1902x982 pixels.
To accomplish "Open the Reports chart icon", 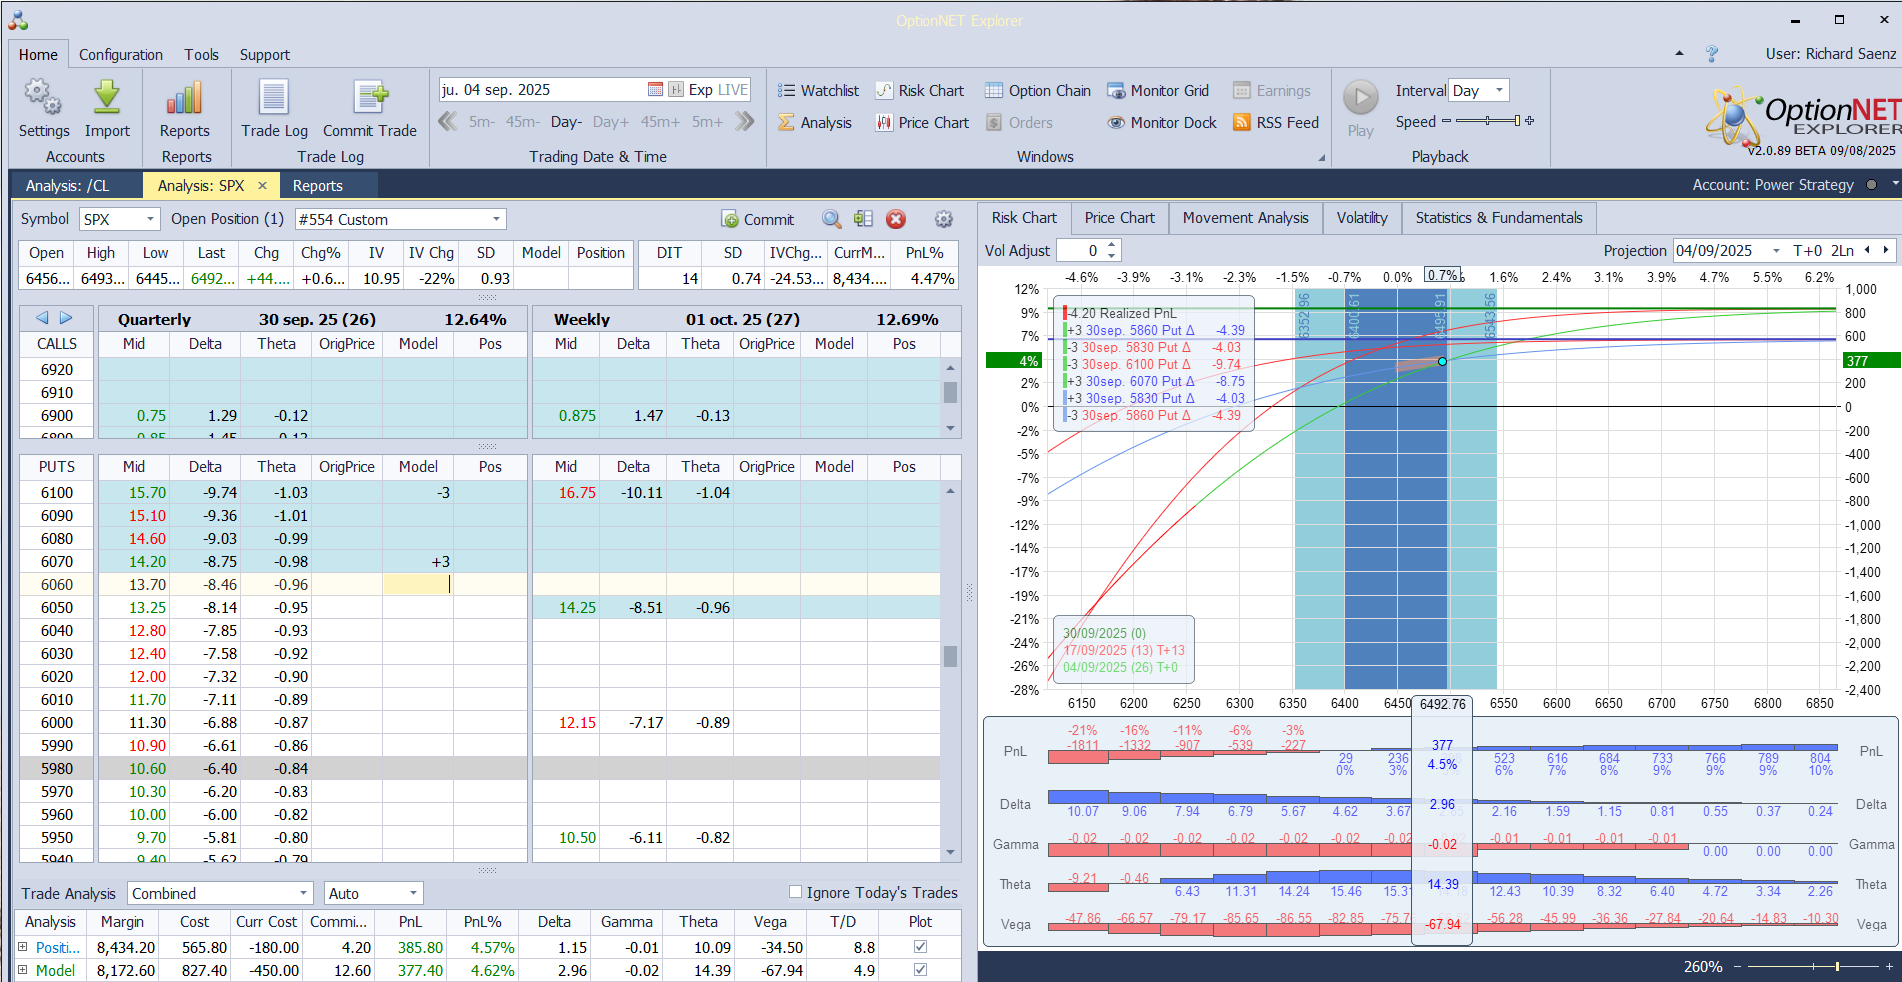I will coord(185,98).
